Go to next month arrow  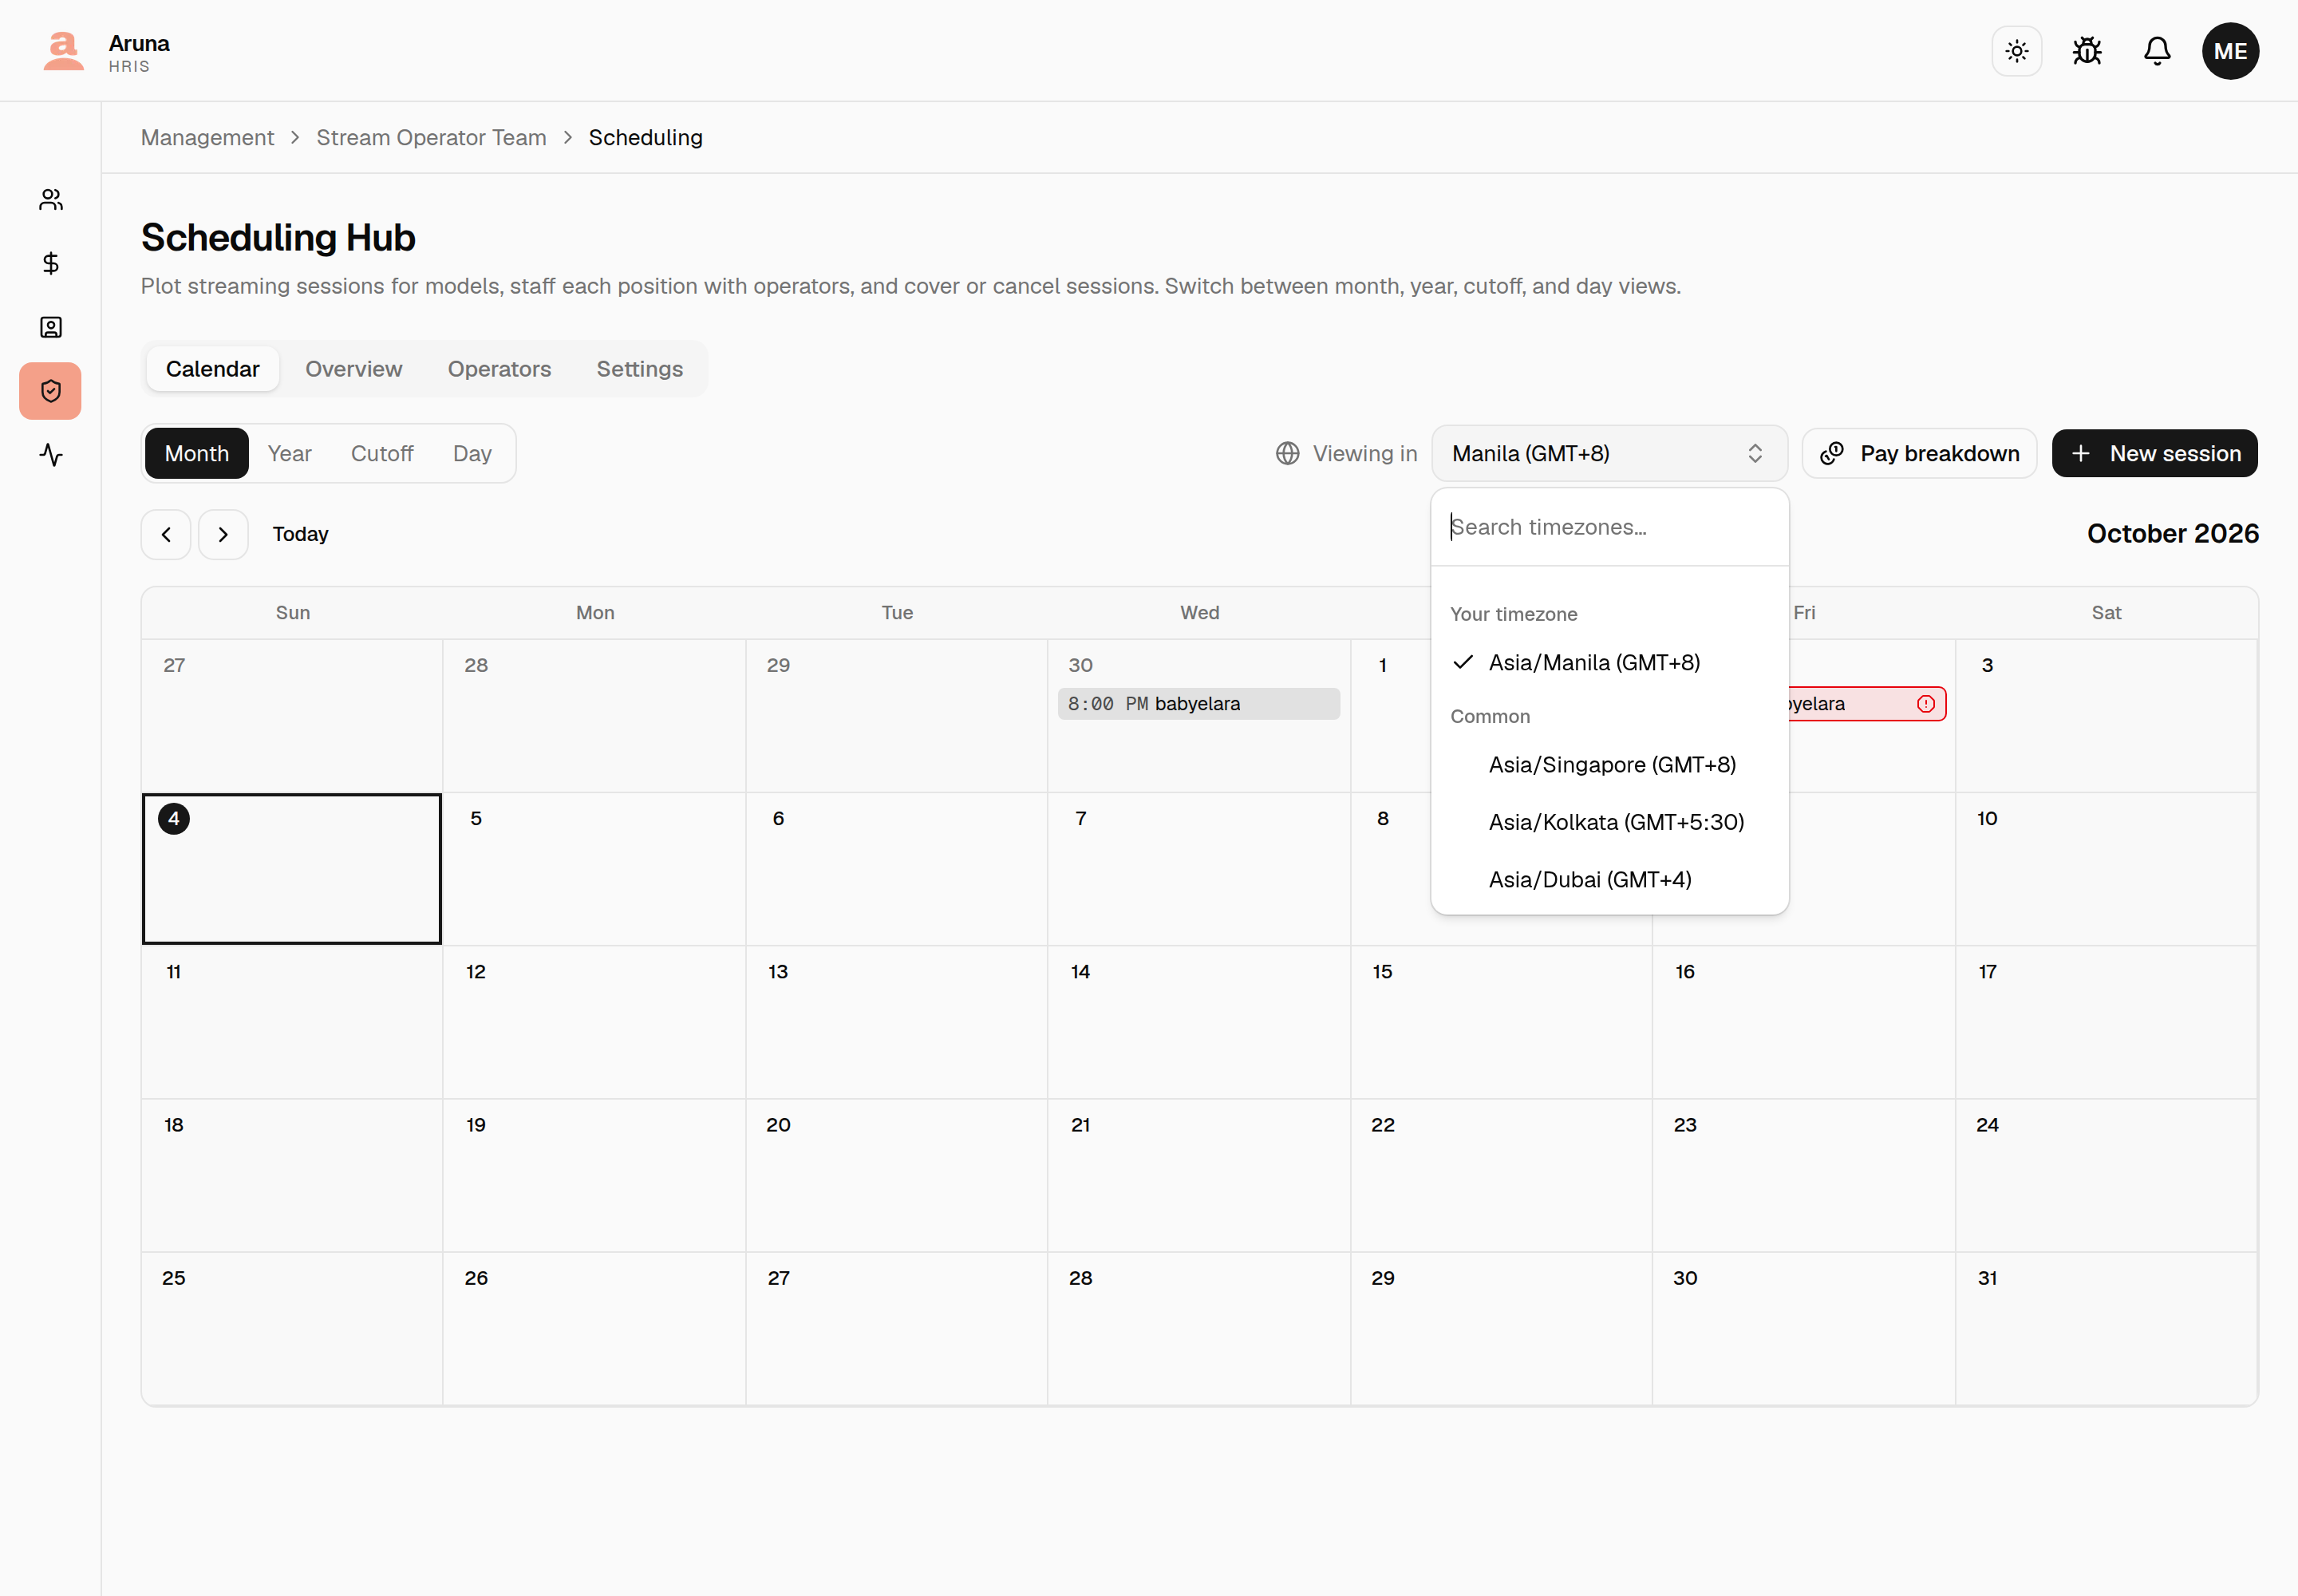[223, 534]
